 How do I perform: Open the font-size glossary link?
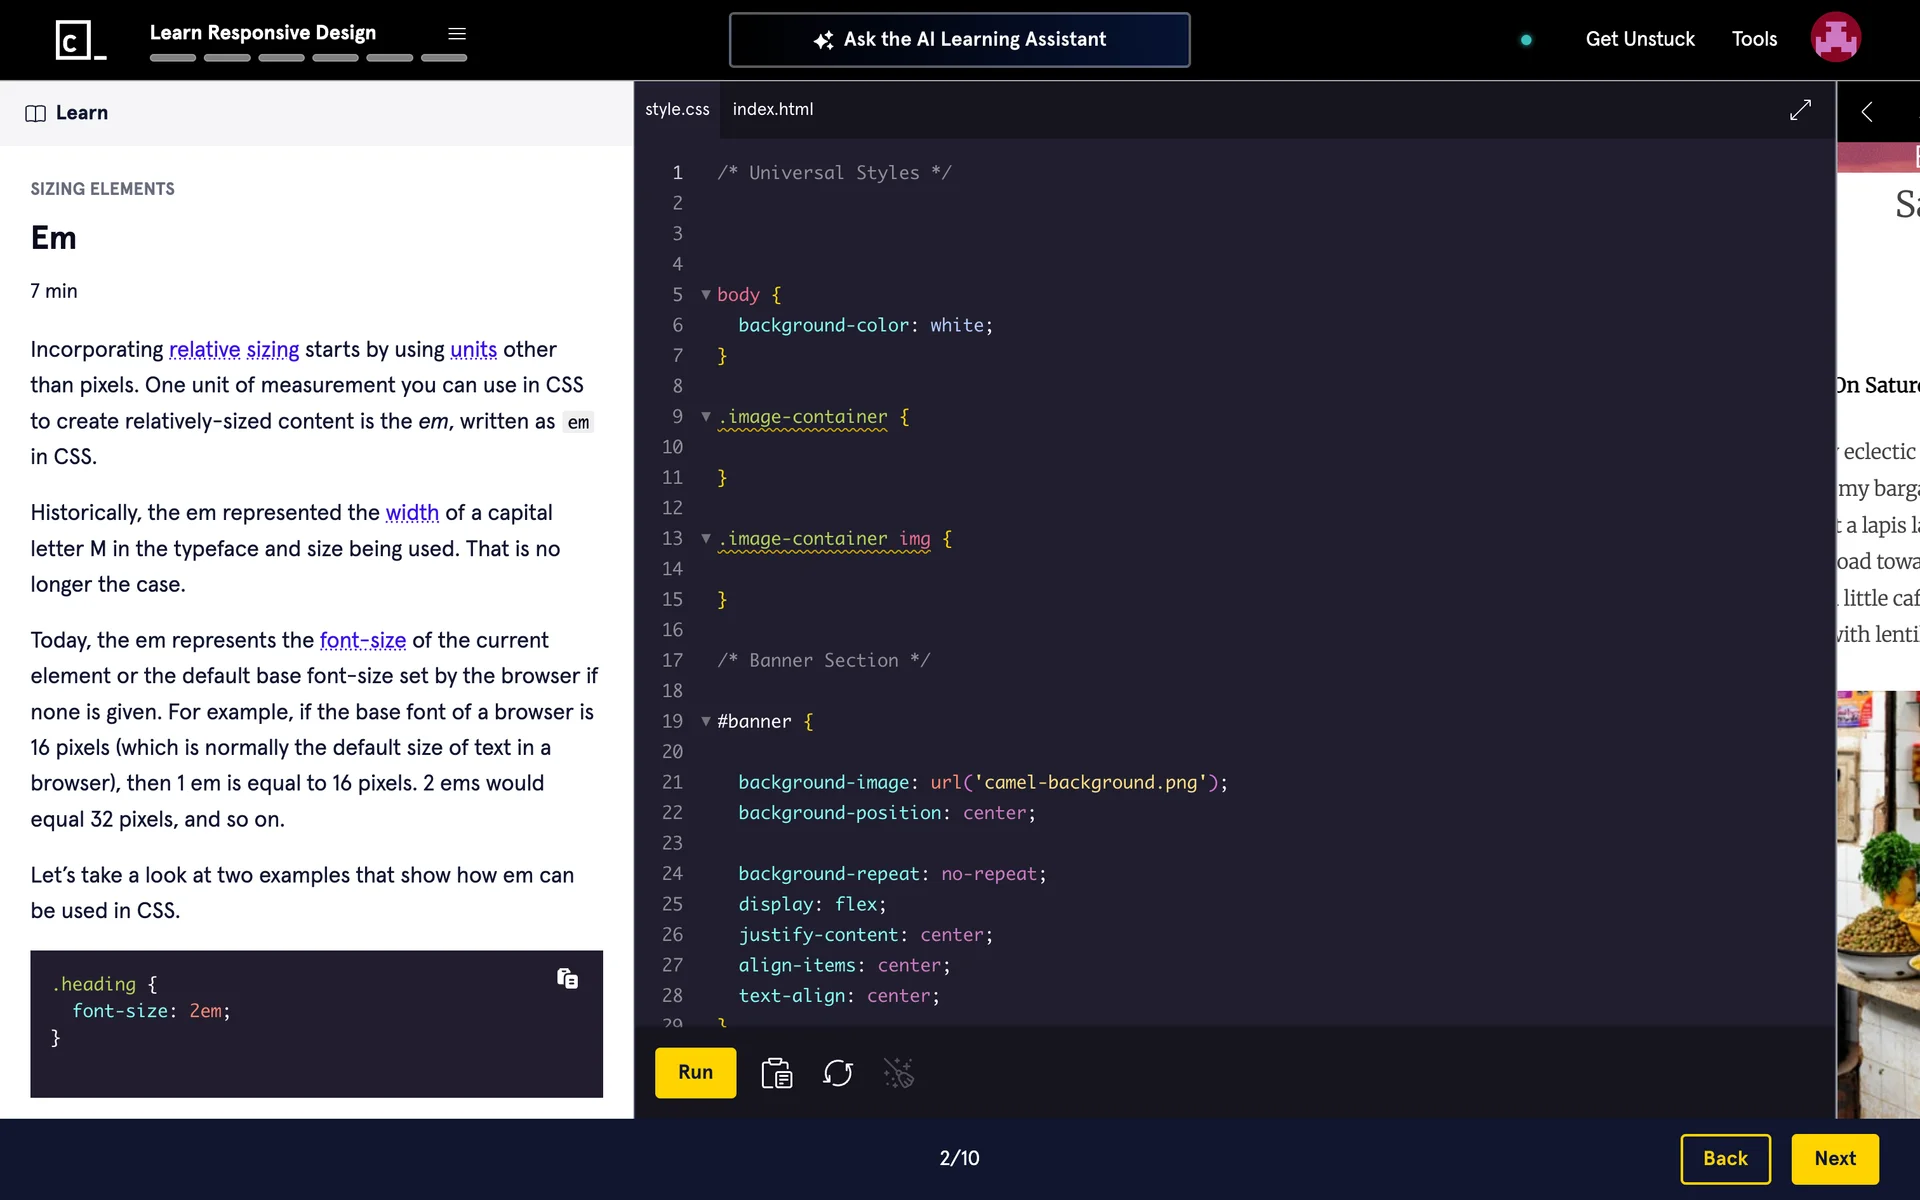pos(362,640)
